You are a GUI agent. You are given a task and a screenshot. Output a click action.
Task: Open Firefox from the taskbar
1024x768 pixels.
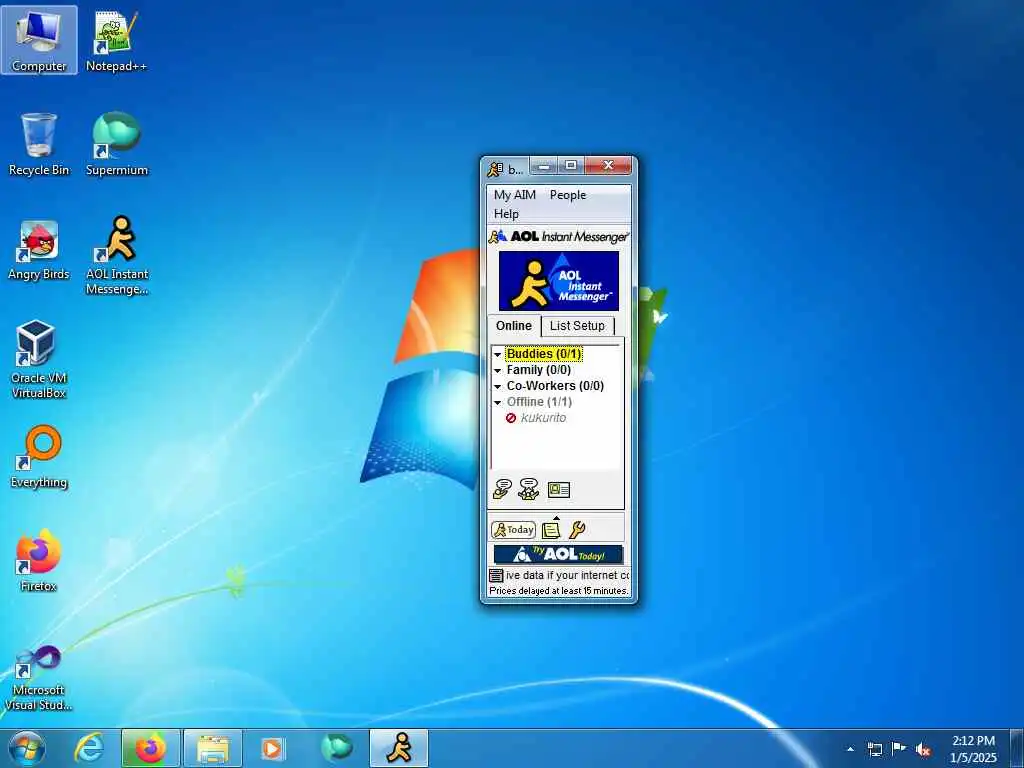[x=150, y=748]
